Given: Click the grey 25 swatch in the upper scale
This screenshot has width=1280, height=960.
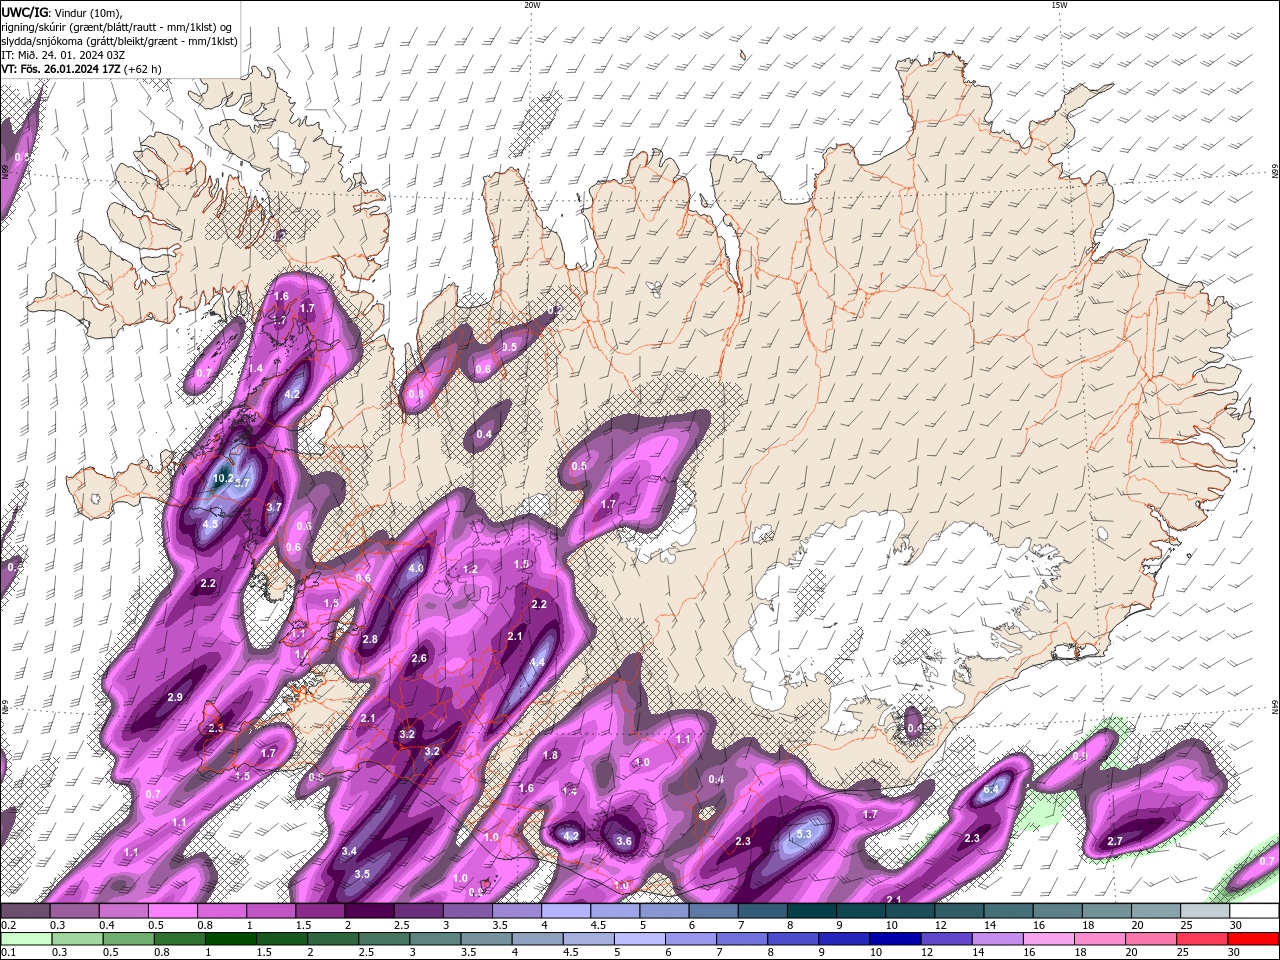Looking at the screenshot, I should coord(1204,910).
